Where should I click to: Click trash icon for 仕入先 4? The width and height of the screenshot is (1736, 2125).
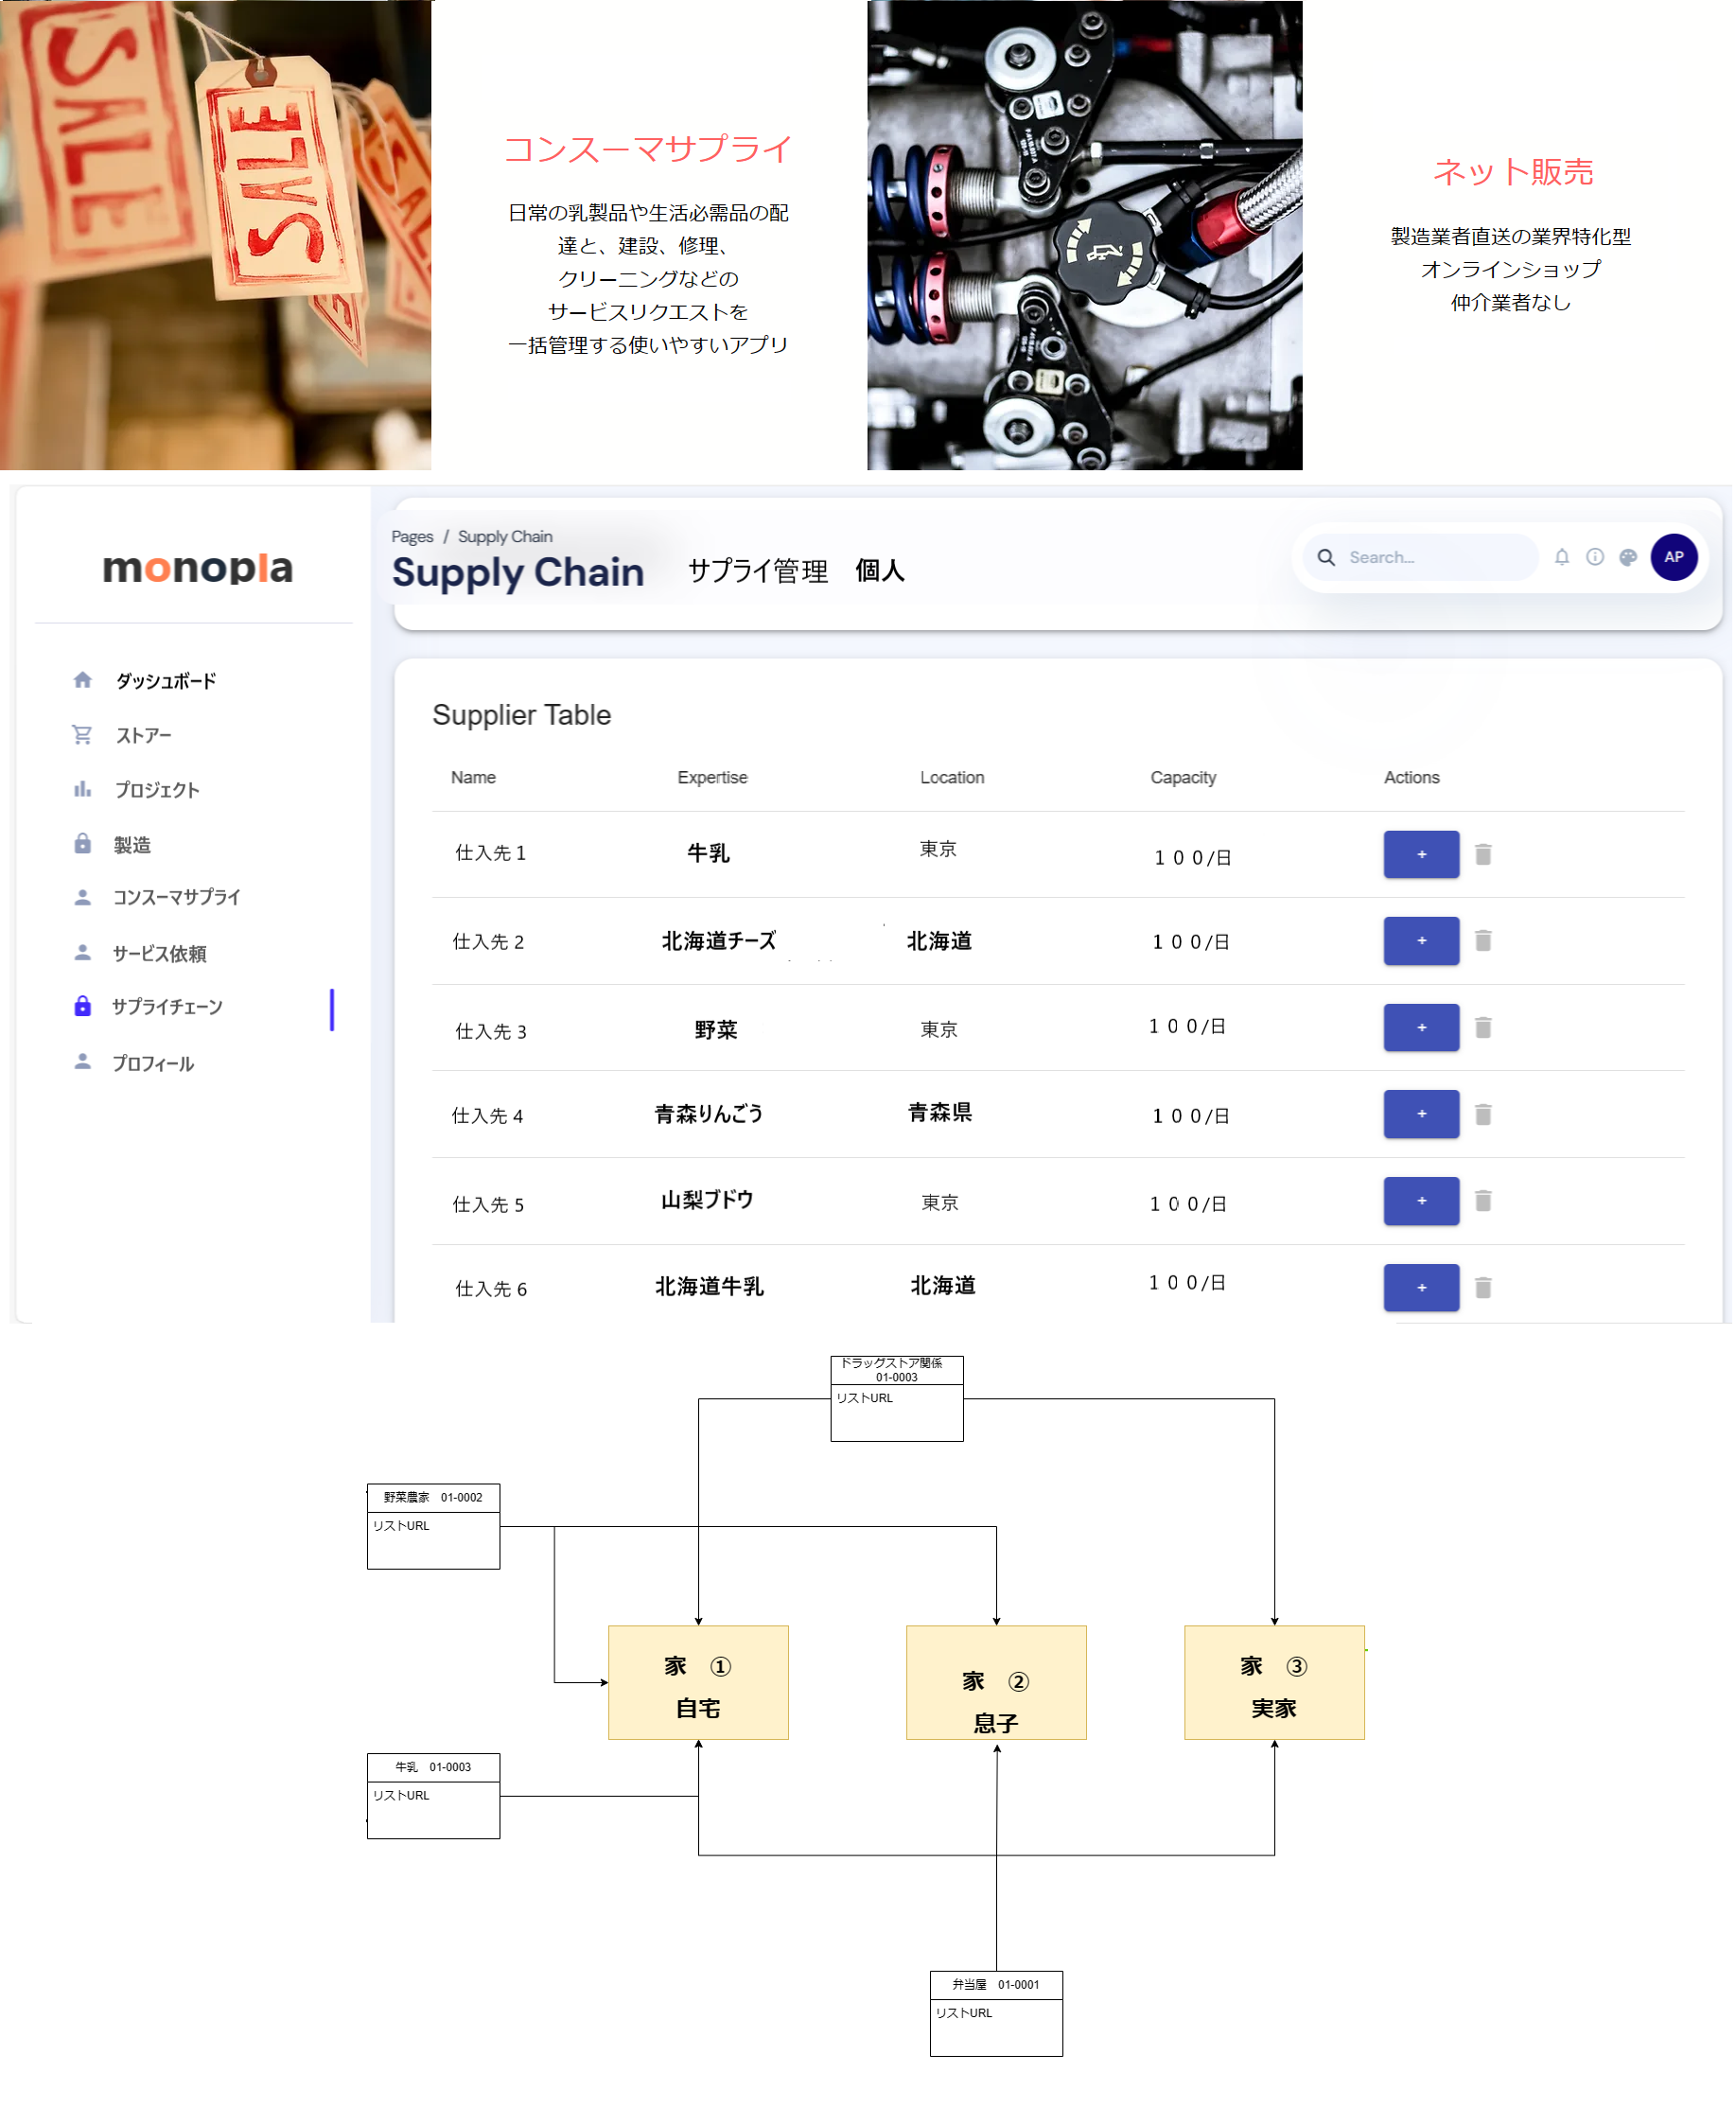pyautogui.click(x=1485, y=1116)
